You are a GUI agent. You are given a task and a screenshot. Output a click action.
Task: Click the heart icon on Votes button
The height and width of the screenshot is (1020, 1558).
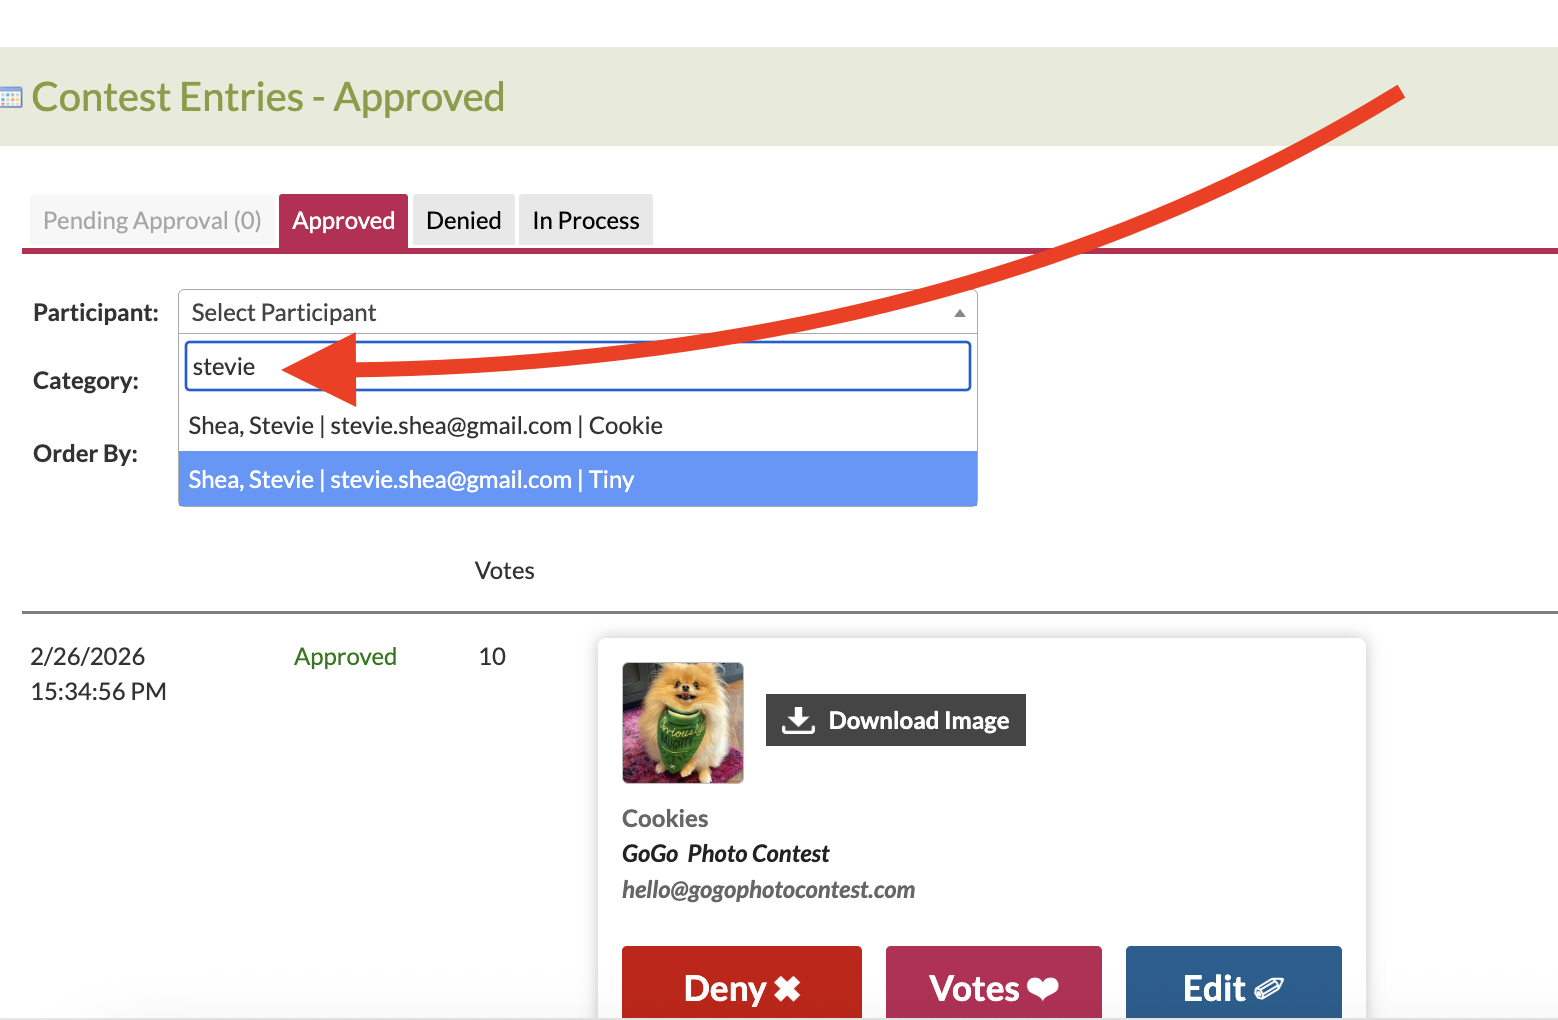pos(1043,989)
